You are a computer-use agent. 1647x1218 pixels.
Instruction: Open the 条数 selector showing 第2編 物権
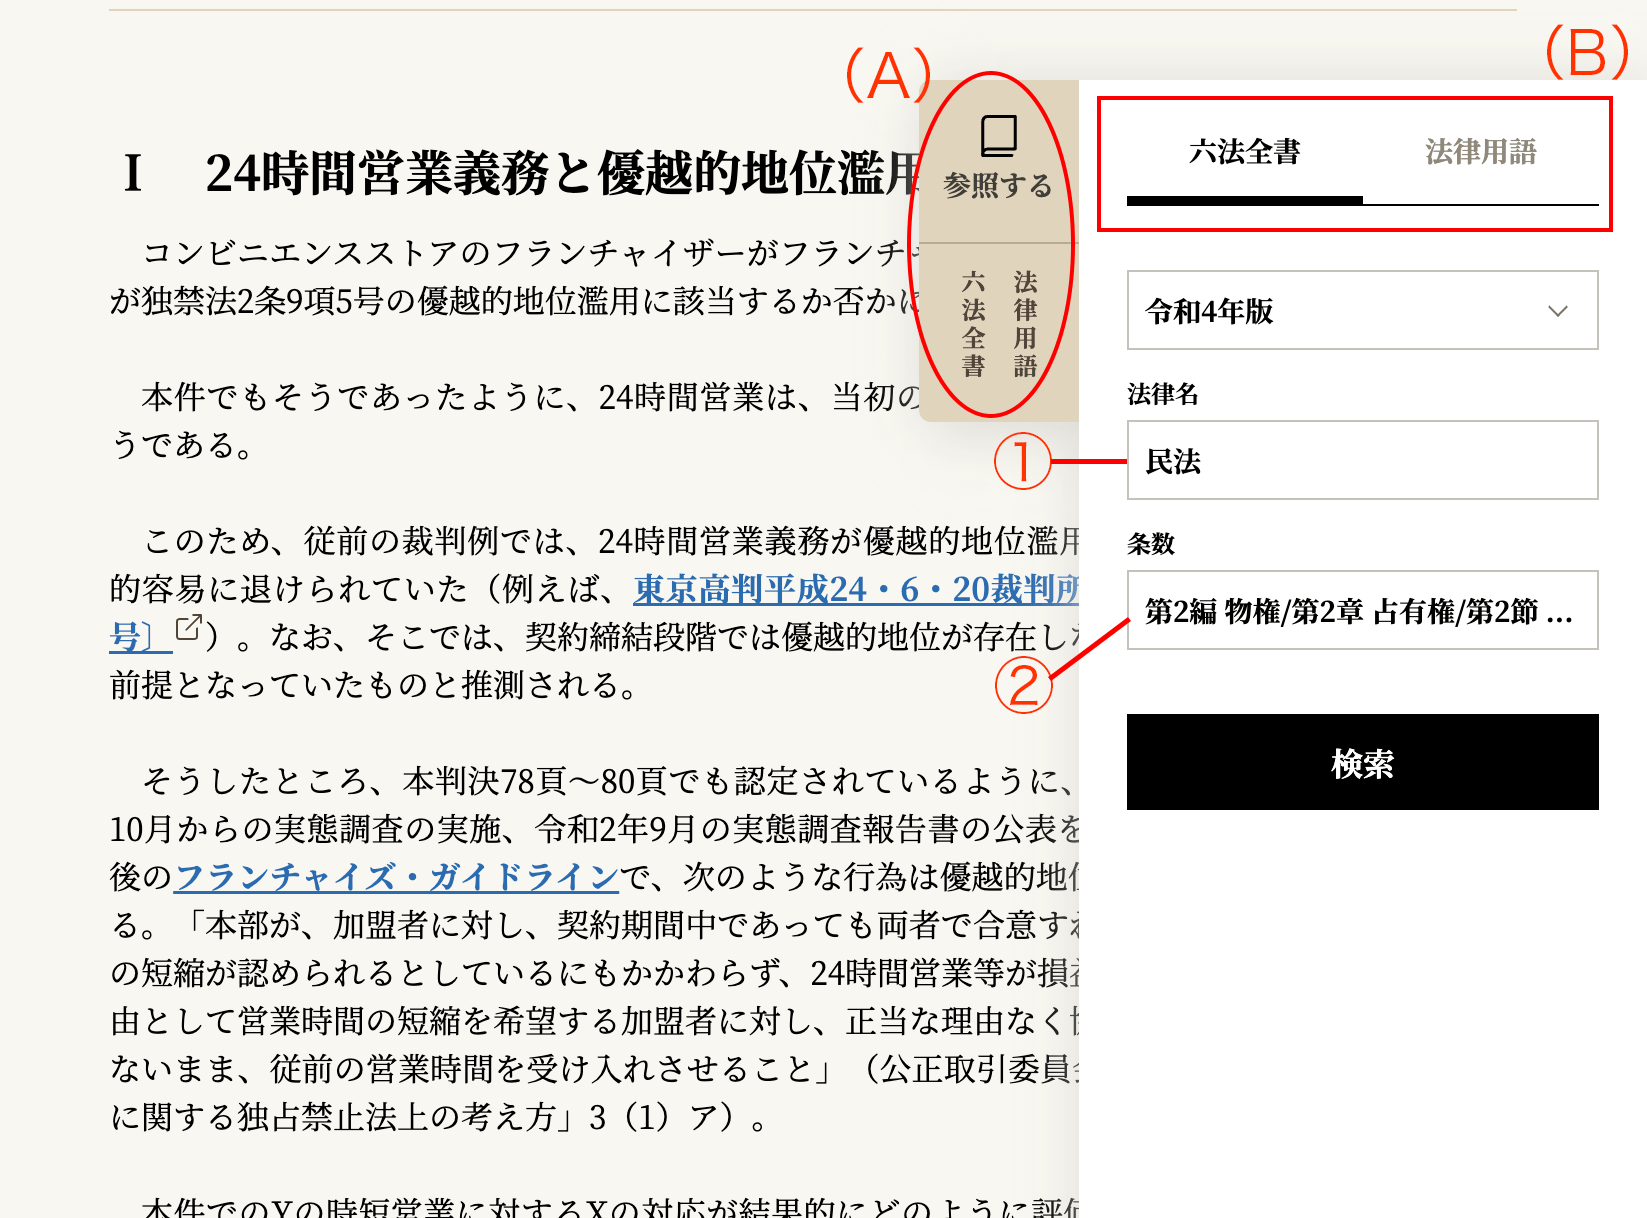pos(1361,611)
